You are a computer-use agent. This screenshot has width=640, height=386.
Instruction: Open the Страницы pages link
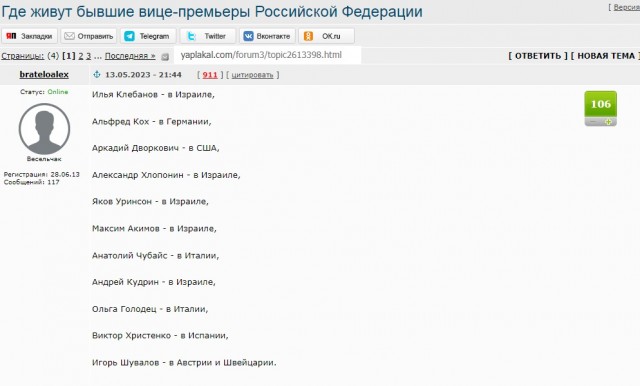point(22,56)
